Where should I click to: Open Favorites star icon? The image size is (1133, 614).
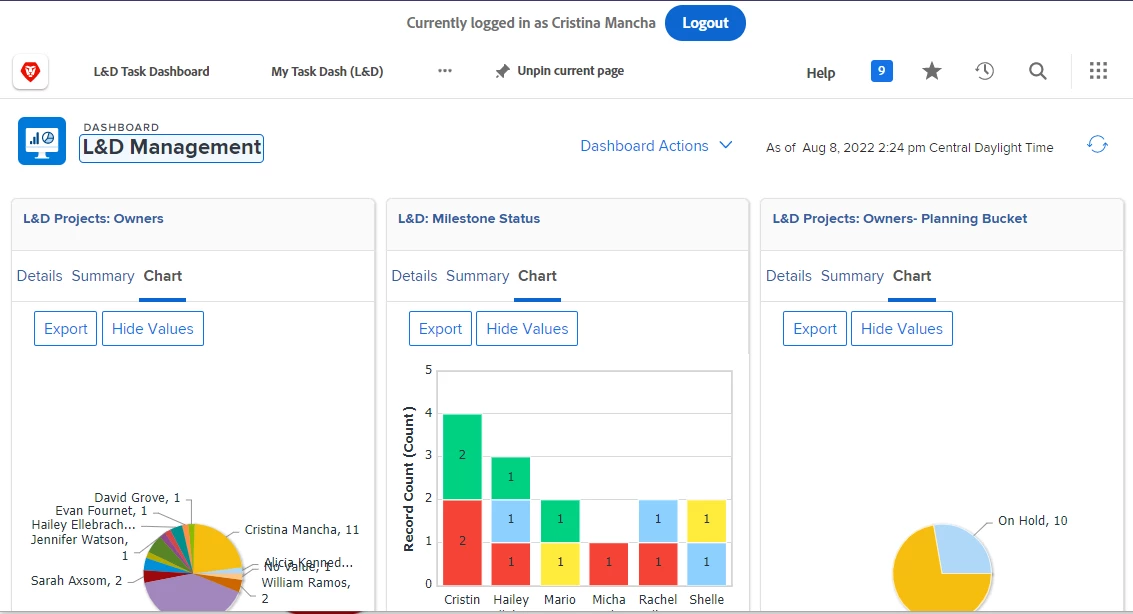click(932, 71)
